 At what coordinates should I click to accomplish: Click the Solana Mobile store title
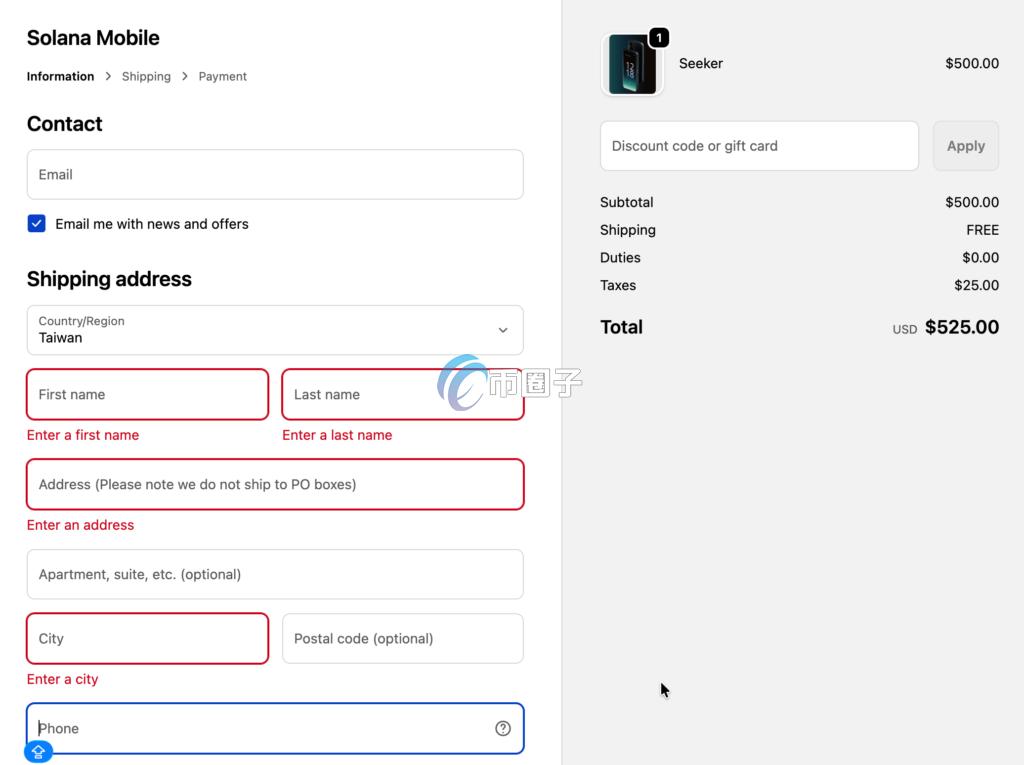93,38
